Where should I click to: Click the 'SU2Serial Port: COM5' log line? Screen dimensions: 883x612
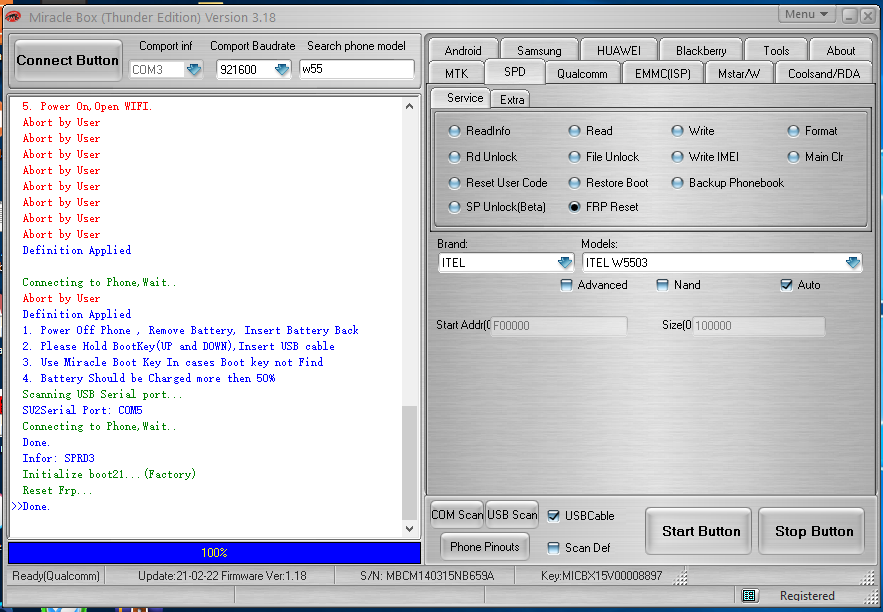coord(82,410)
